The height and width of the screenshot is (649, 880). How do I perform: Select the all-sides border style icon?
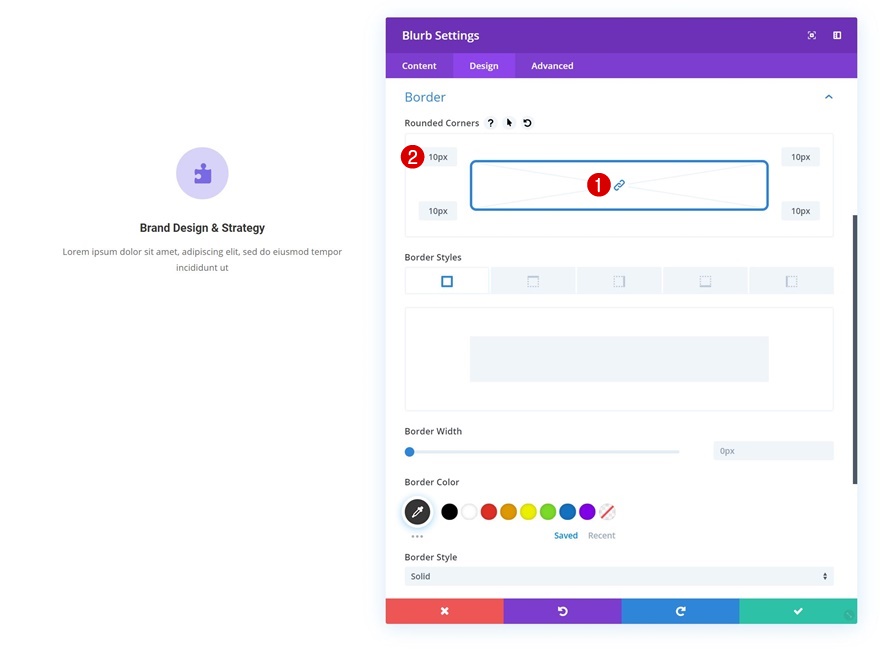(x=447, y=281)
